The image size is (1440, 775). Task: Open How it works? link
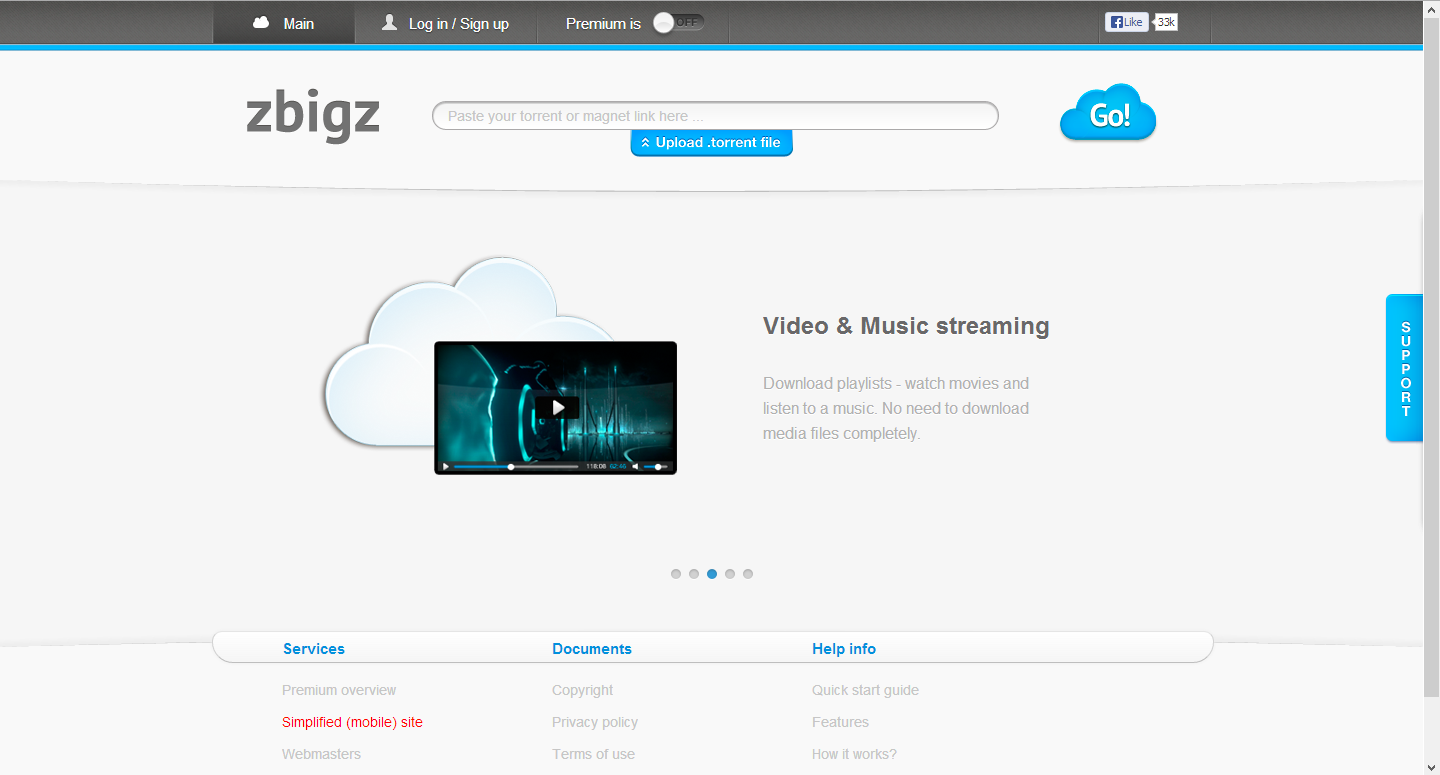pos(854,754)
